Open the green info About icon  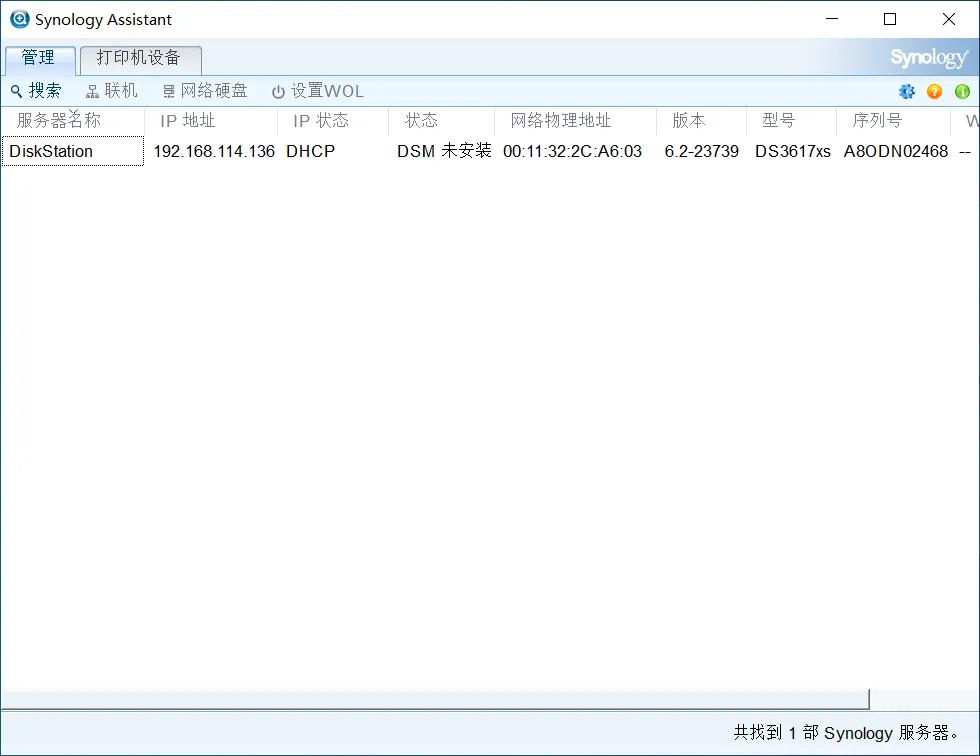click(x=962, y=91)
